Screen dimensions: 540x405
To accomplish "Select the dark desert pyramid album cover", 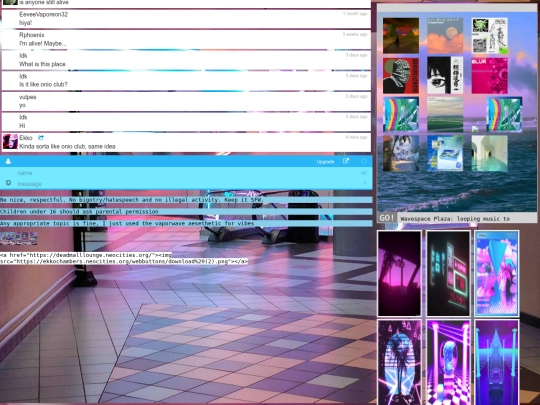I will click(401, 36).
